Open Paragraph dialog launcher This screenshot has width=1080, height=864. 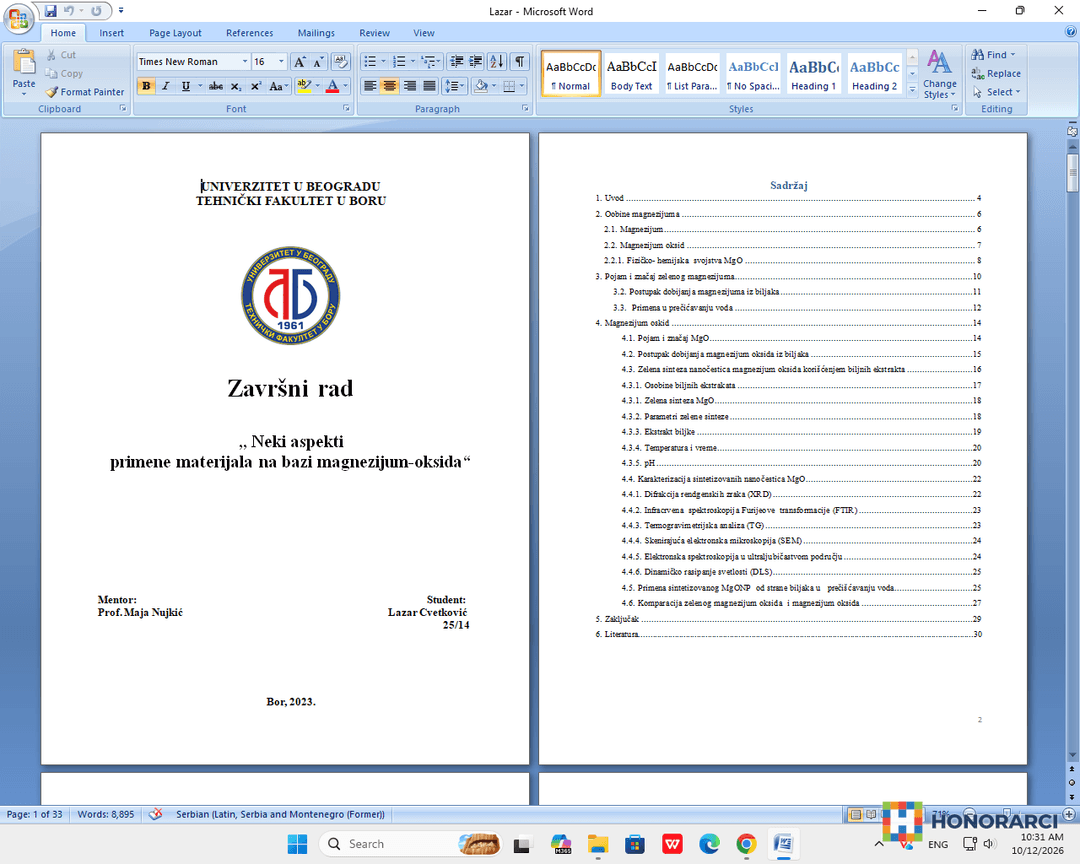[x=525, y=108]
